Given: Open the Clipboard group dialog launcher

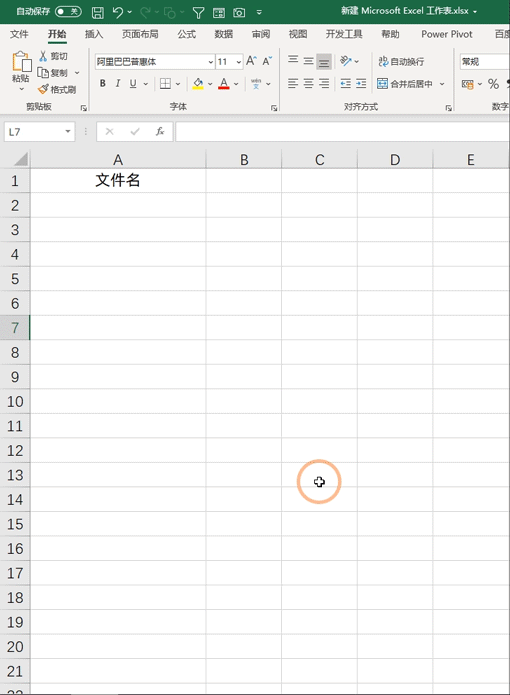Looking at the screenshot, I should [84, 108].
